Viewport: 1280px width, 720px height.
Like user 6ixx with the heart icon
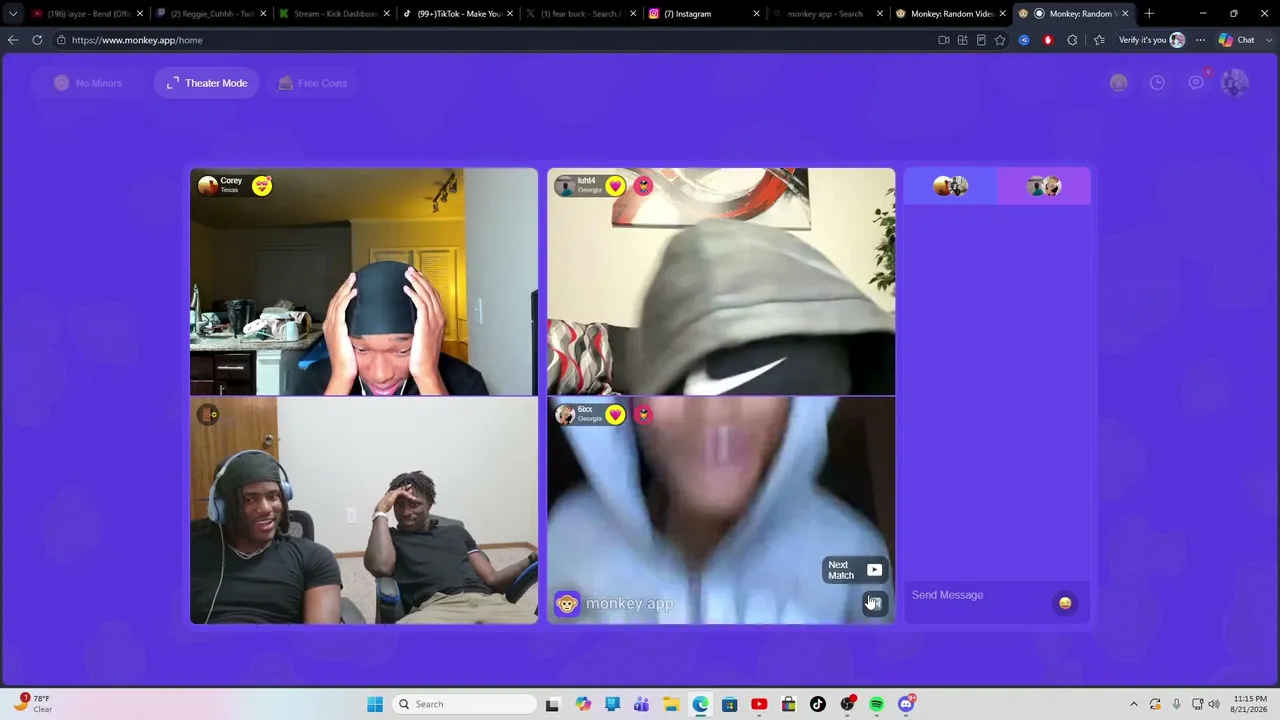click(615, 414)
